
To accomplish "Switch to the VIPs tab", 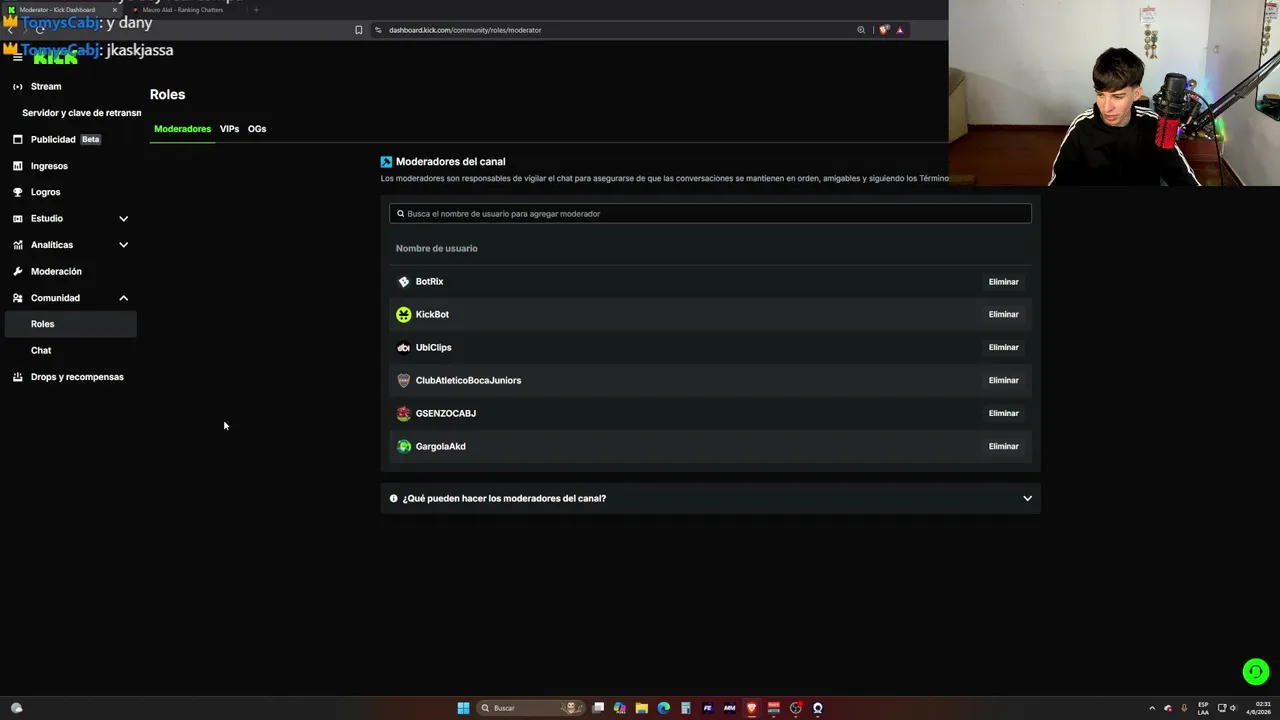I will pos(230,129).
